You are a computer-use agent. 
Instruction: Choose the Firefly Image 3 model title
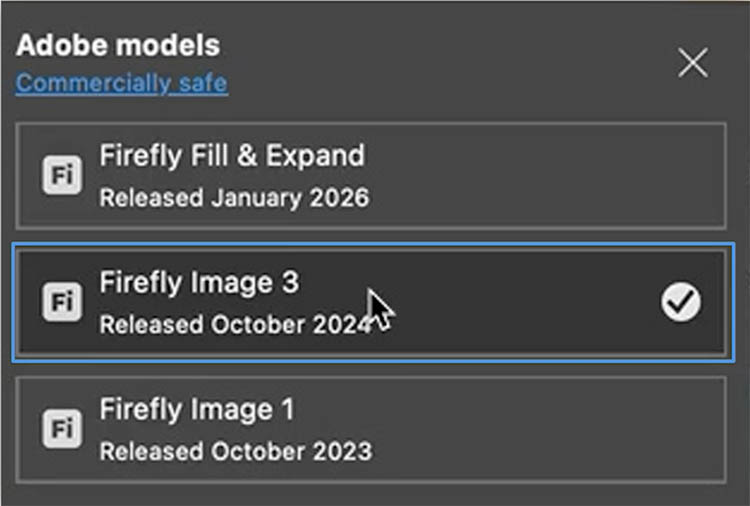(198, 283)
